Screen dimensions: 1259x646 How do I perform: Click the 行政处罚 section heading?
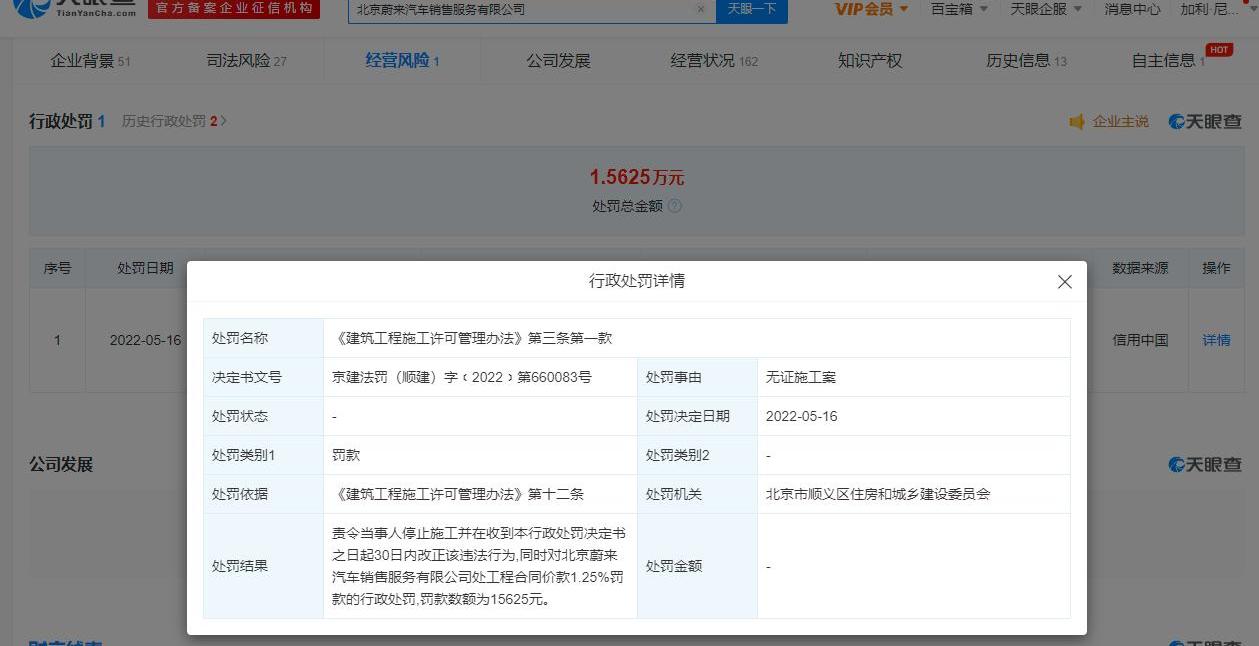pos(60,121)
